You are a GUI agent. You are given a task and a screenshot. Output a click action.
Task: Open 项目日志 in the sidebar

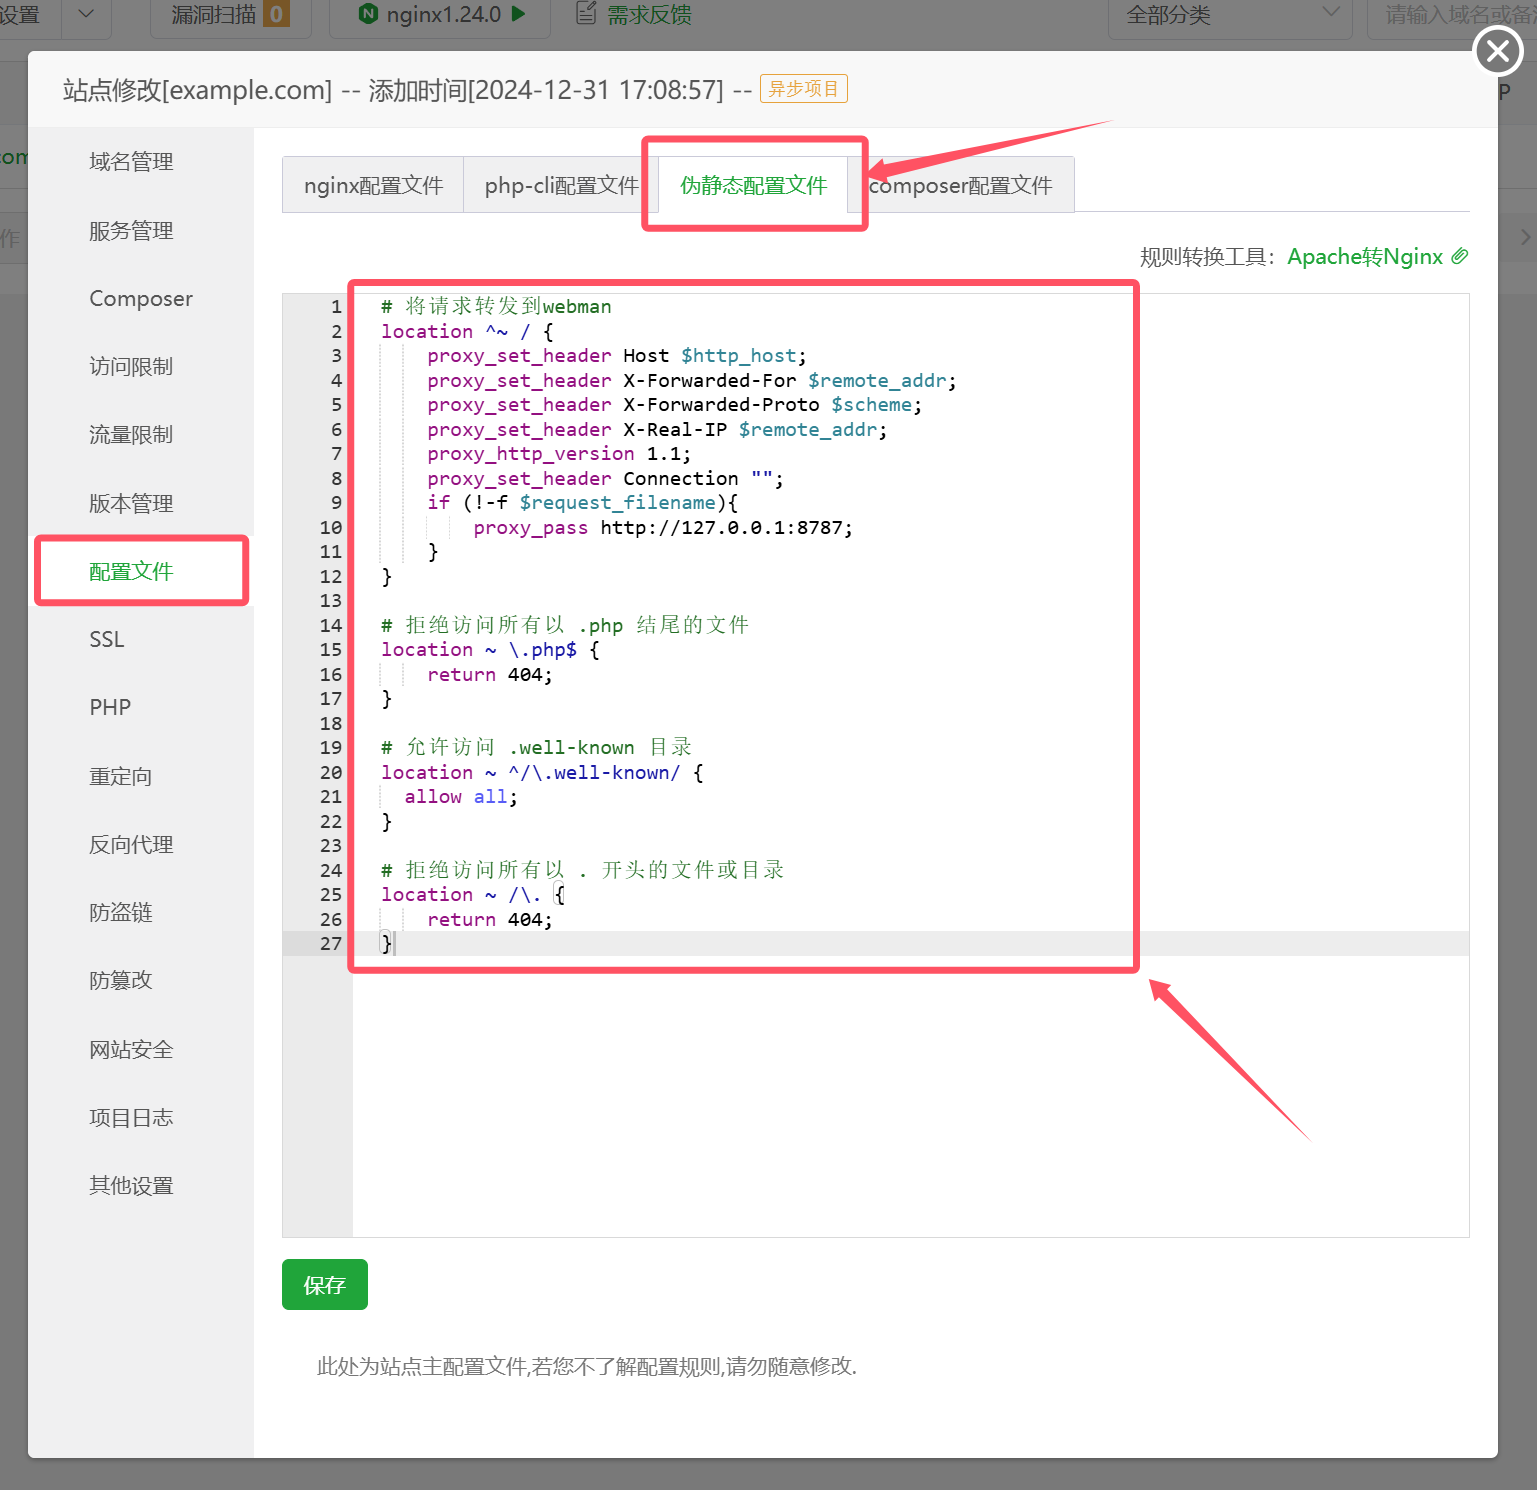click(x=131, y=1118)
